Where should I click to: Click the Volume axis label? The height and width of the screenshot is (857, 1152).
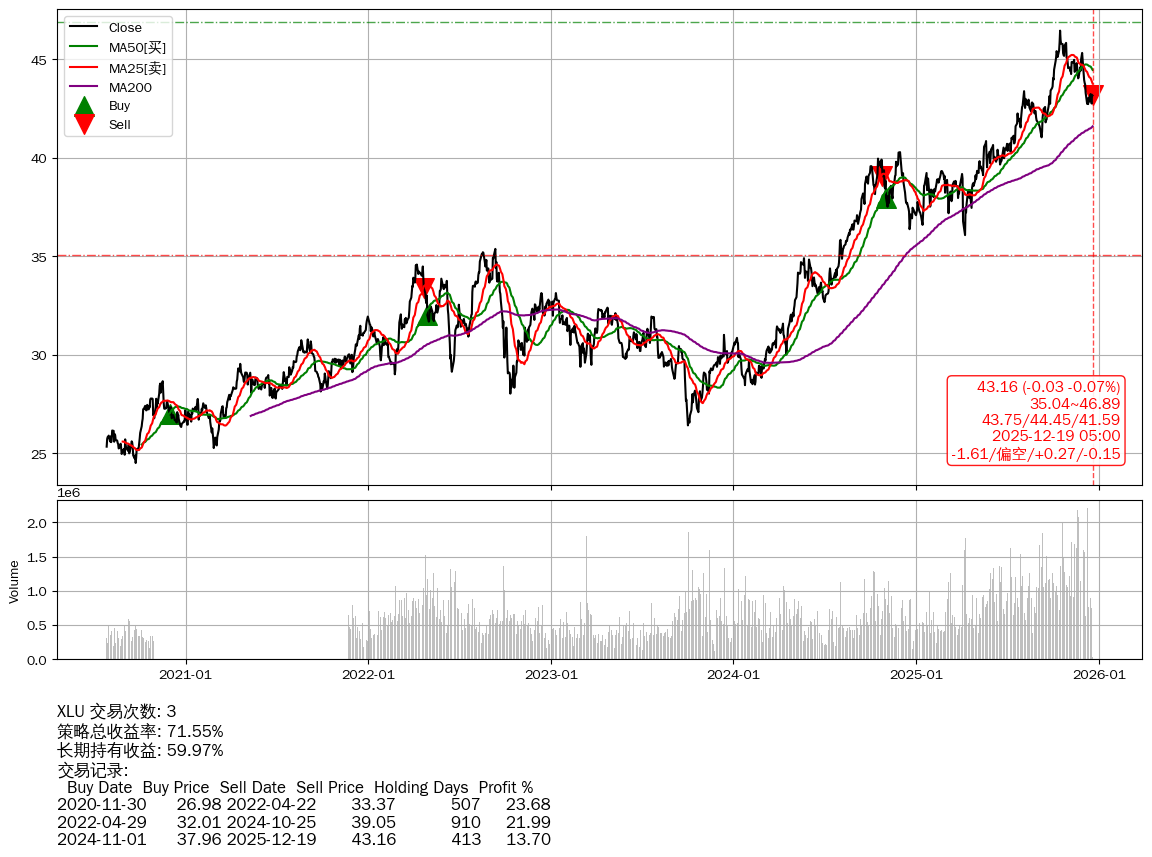(14, 581)
